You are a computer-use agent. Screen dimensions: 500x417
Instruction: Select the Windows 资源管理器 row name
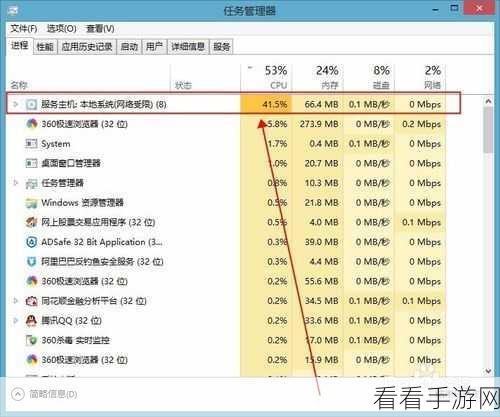[82, 203]
